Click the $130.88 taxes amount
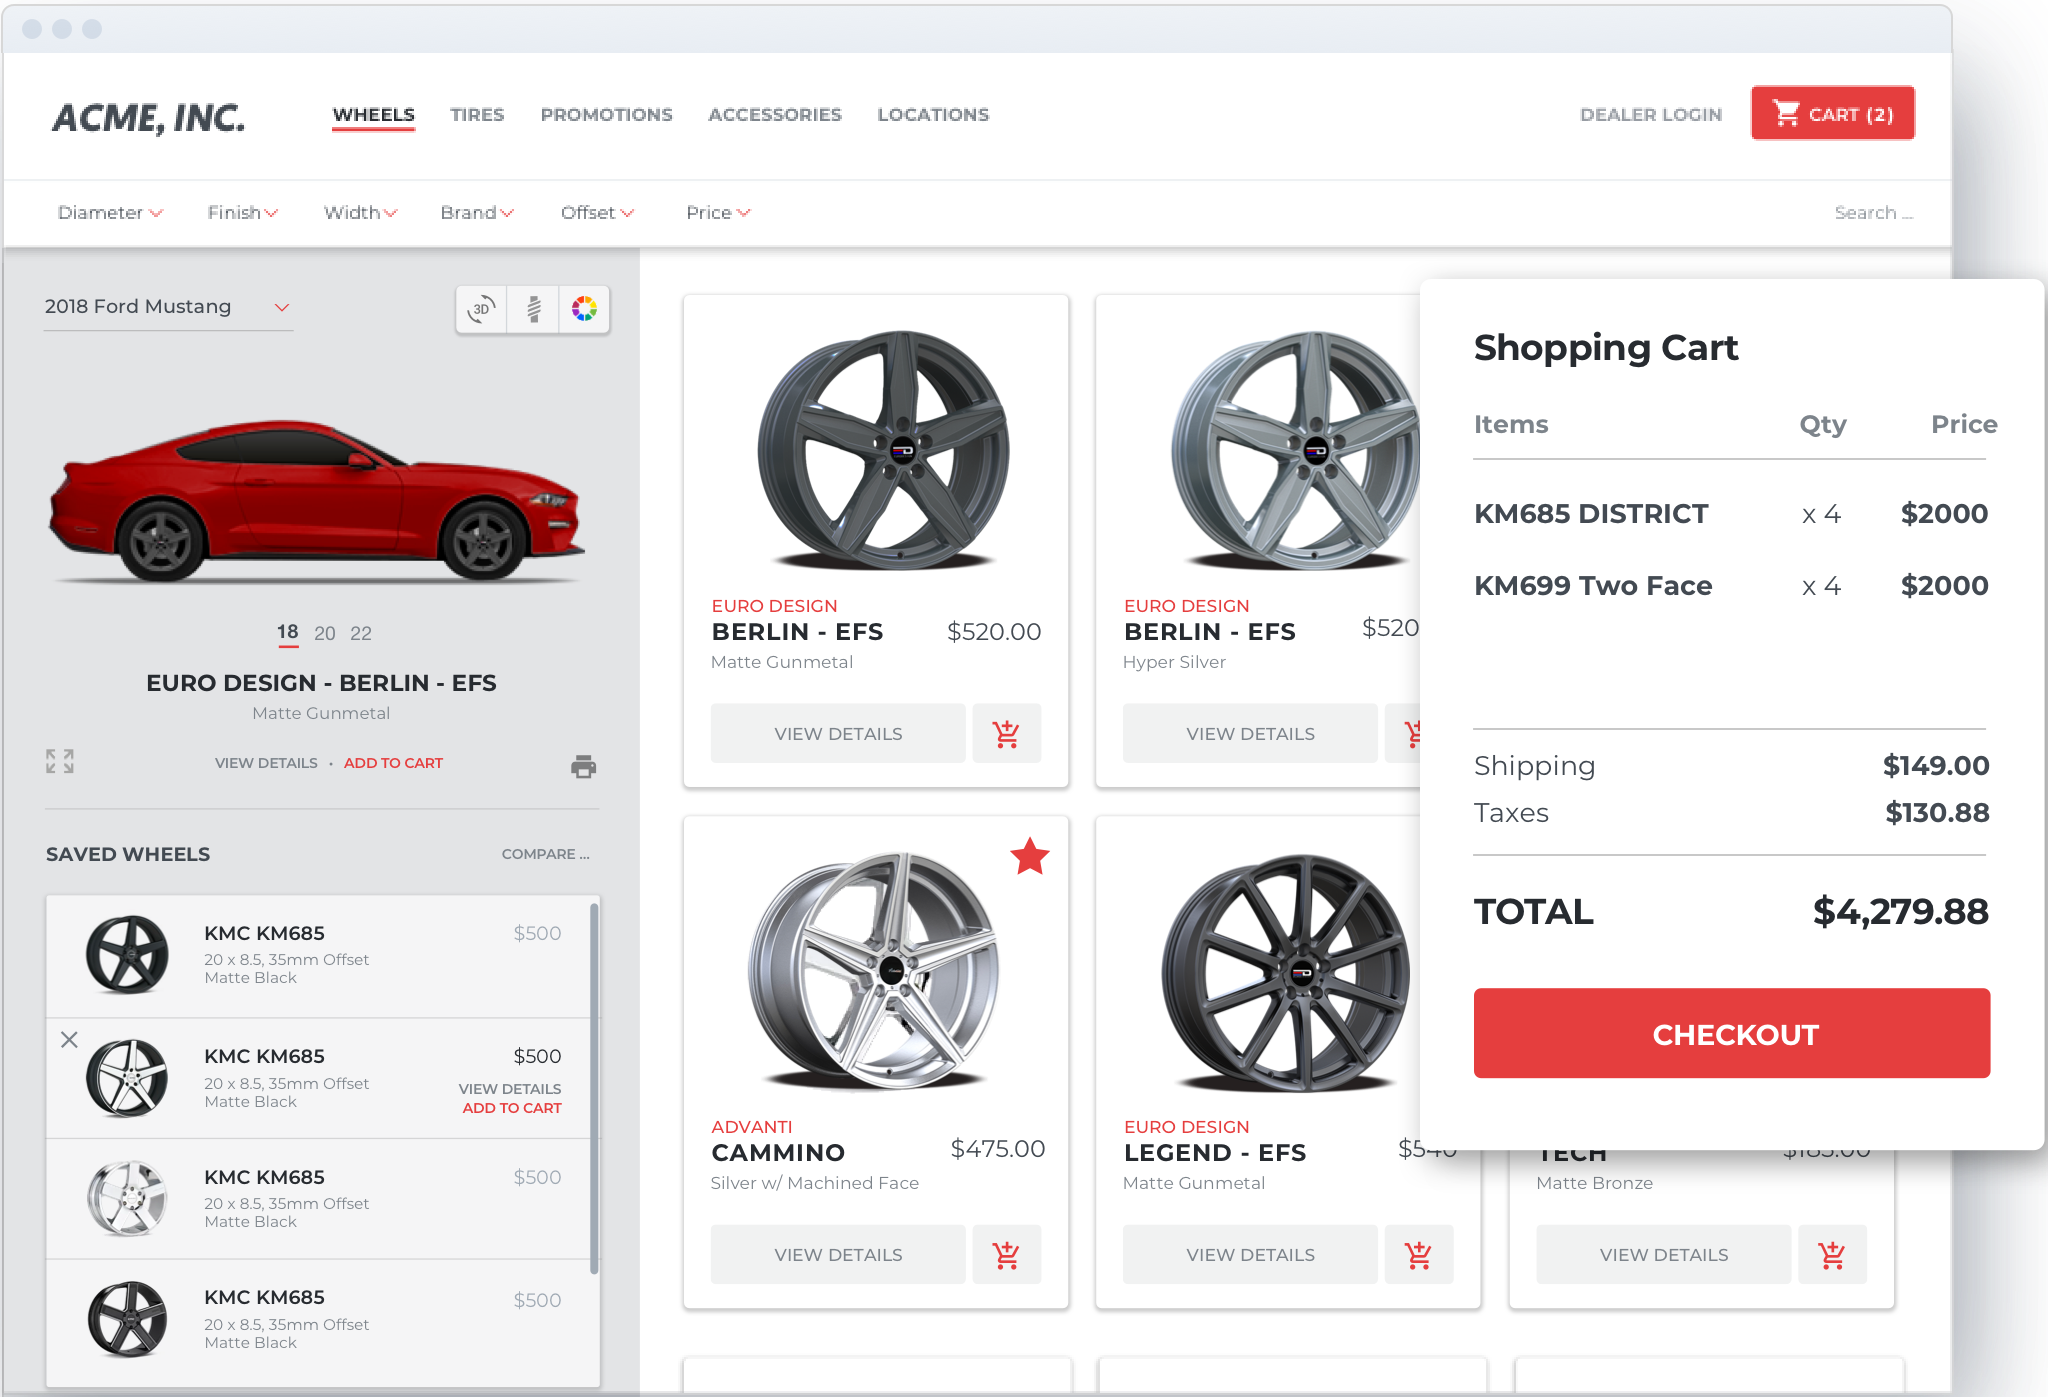The image size is (2048, 1397). pos(1937,813)
